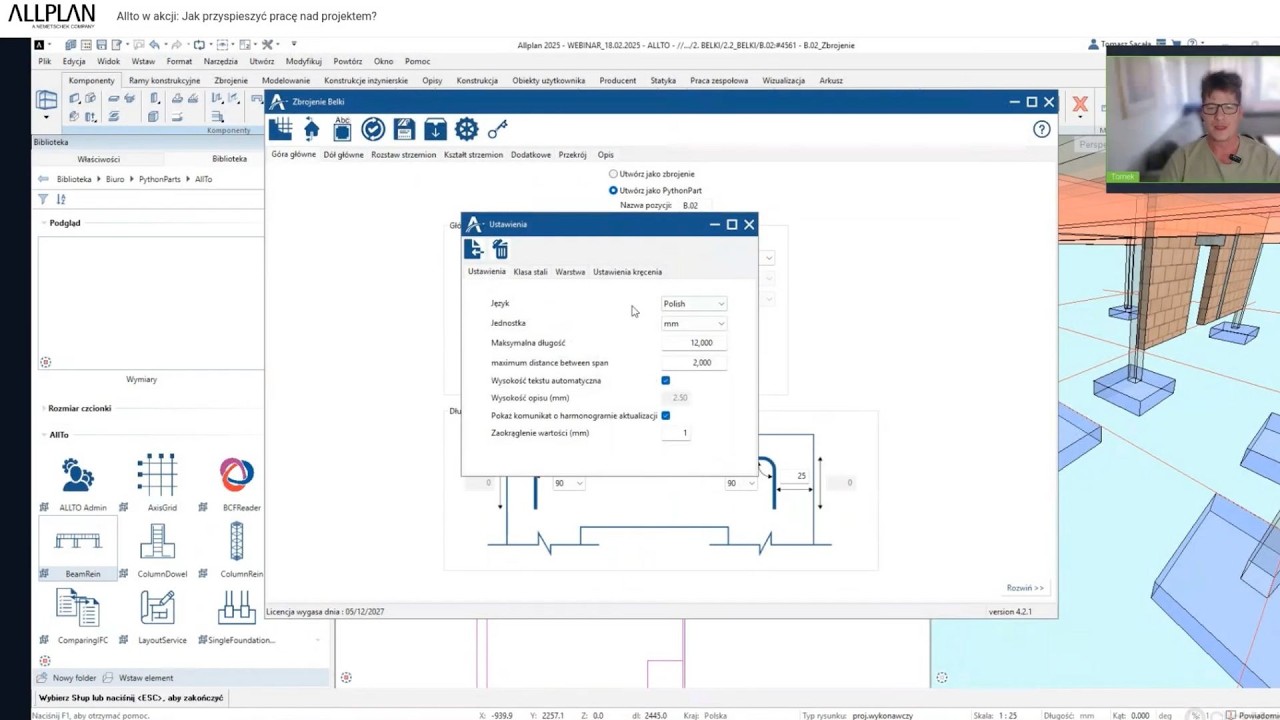Open dropdown under large window icon in ribbon
Image resolution: width=1280 pixels, height=720 pixels.
[46, 117]
